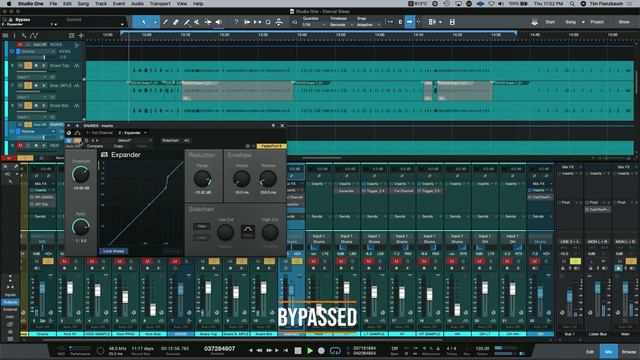This screenshot has height=360, width=640.
Task: Open the dropdown arrow on the Expander tab
Action: 145,133
